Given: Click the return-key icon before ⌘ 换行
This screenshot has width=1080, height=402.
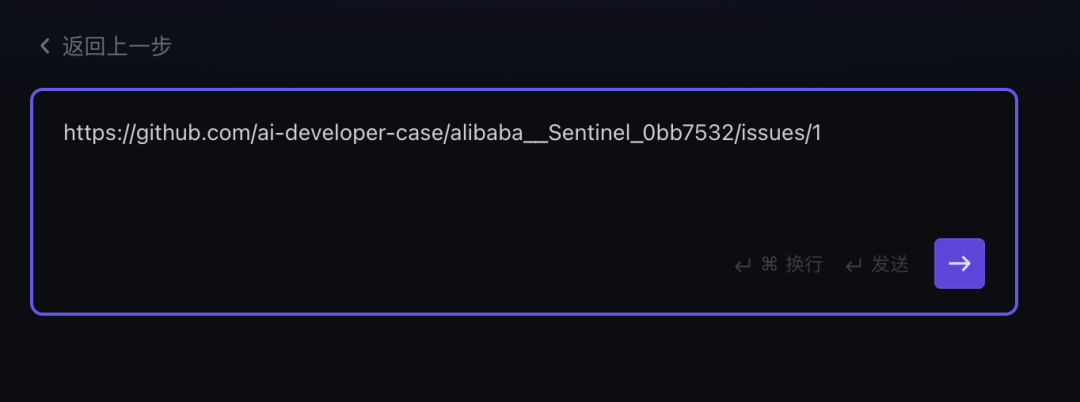Looking at the screenshot, I should coord(742,265).
